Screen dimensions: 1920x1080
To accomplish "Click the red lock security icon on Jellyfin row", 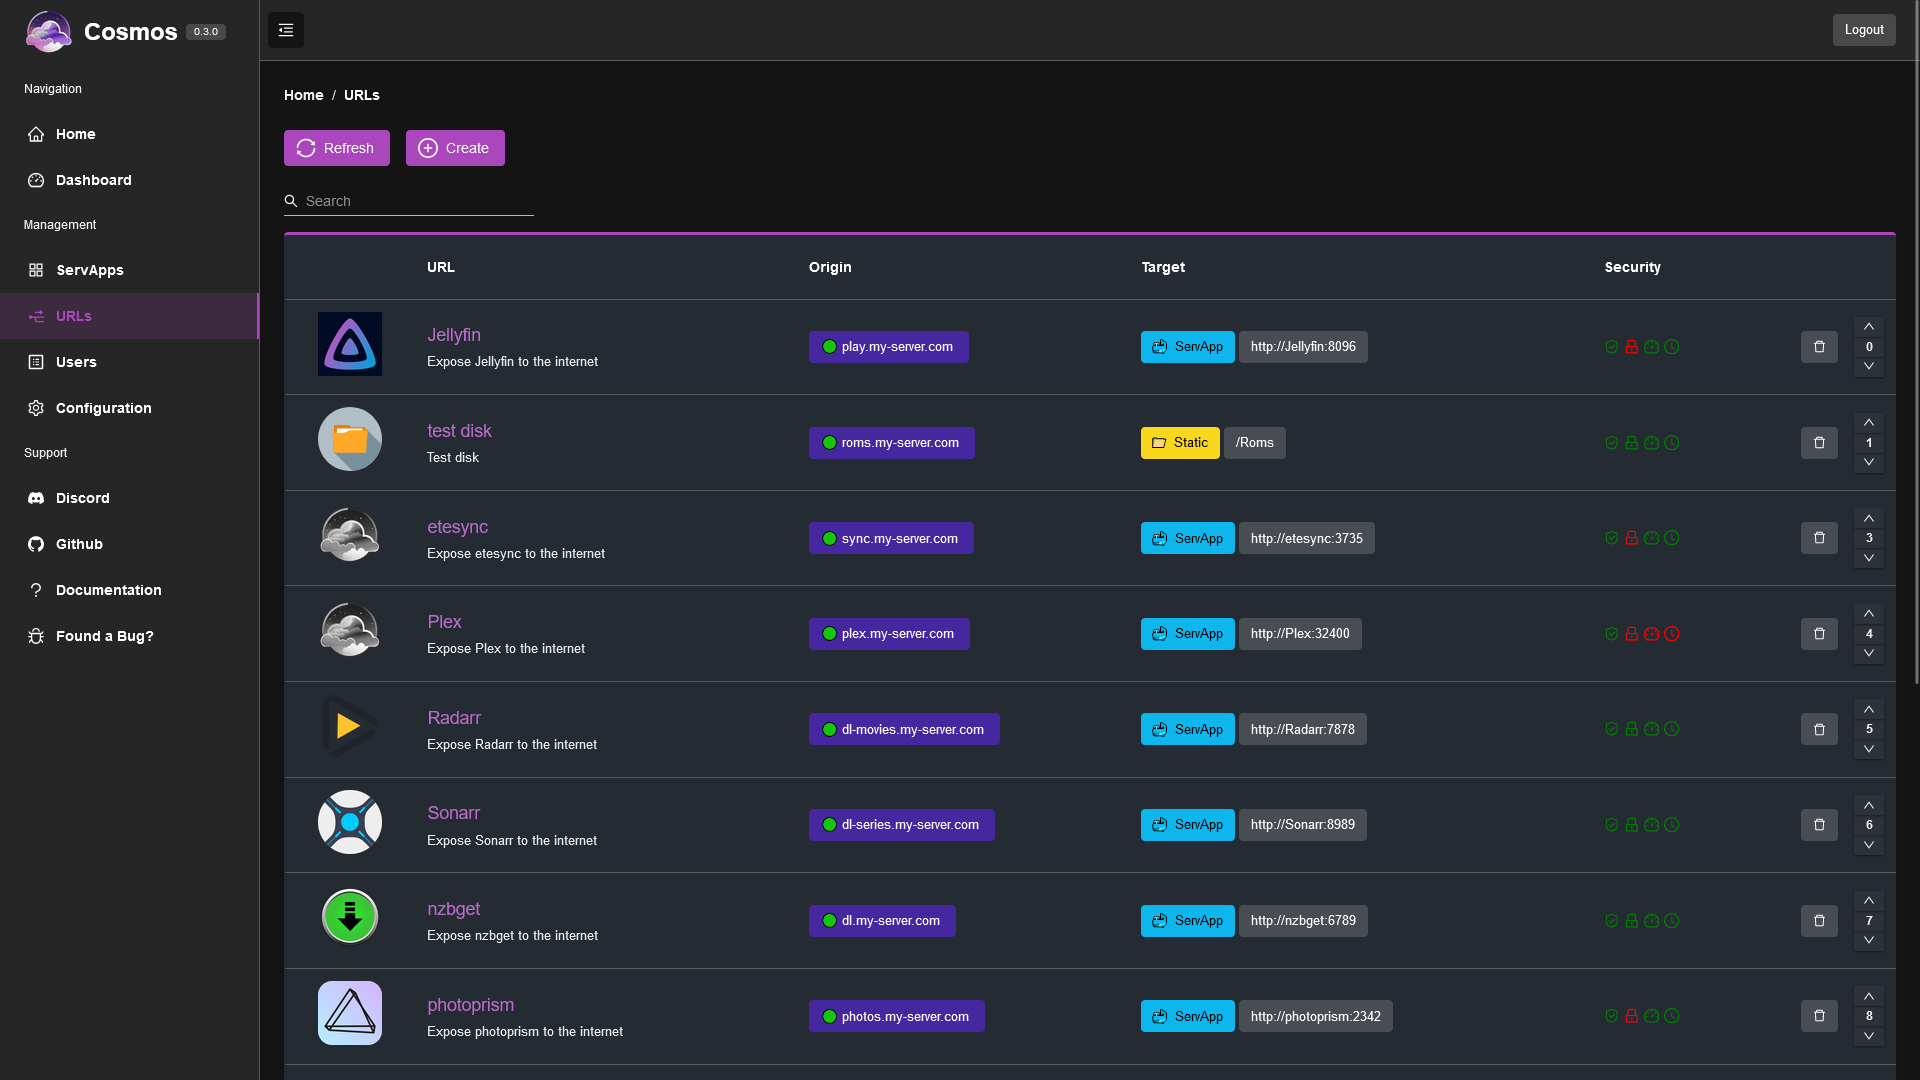I will point(1631,347).
